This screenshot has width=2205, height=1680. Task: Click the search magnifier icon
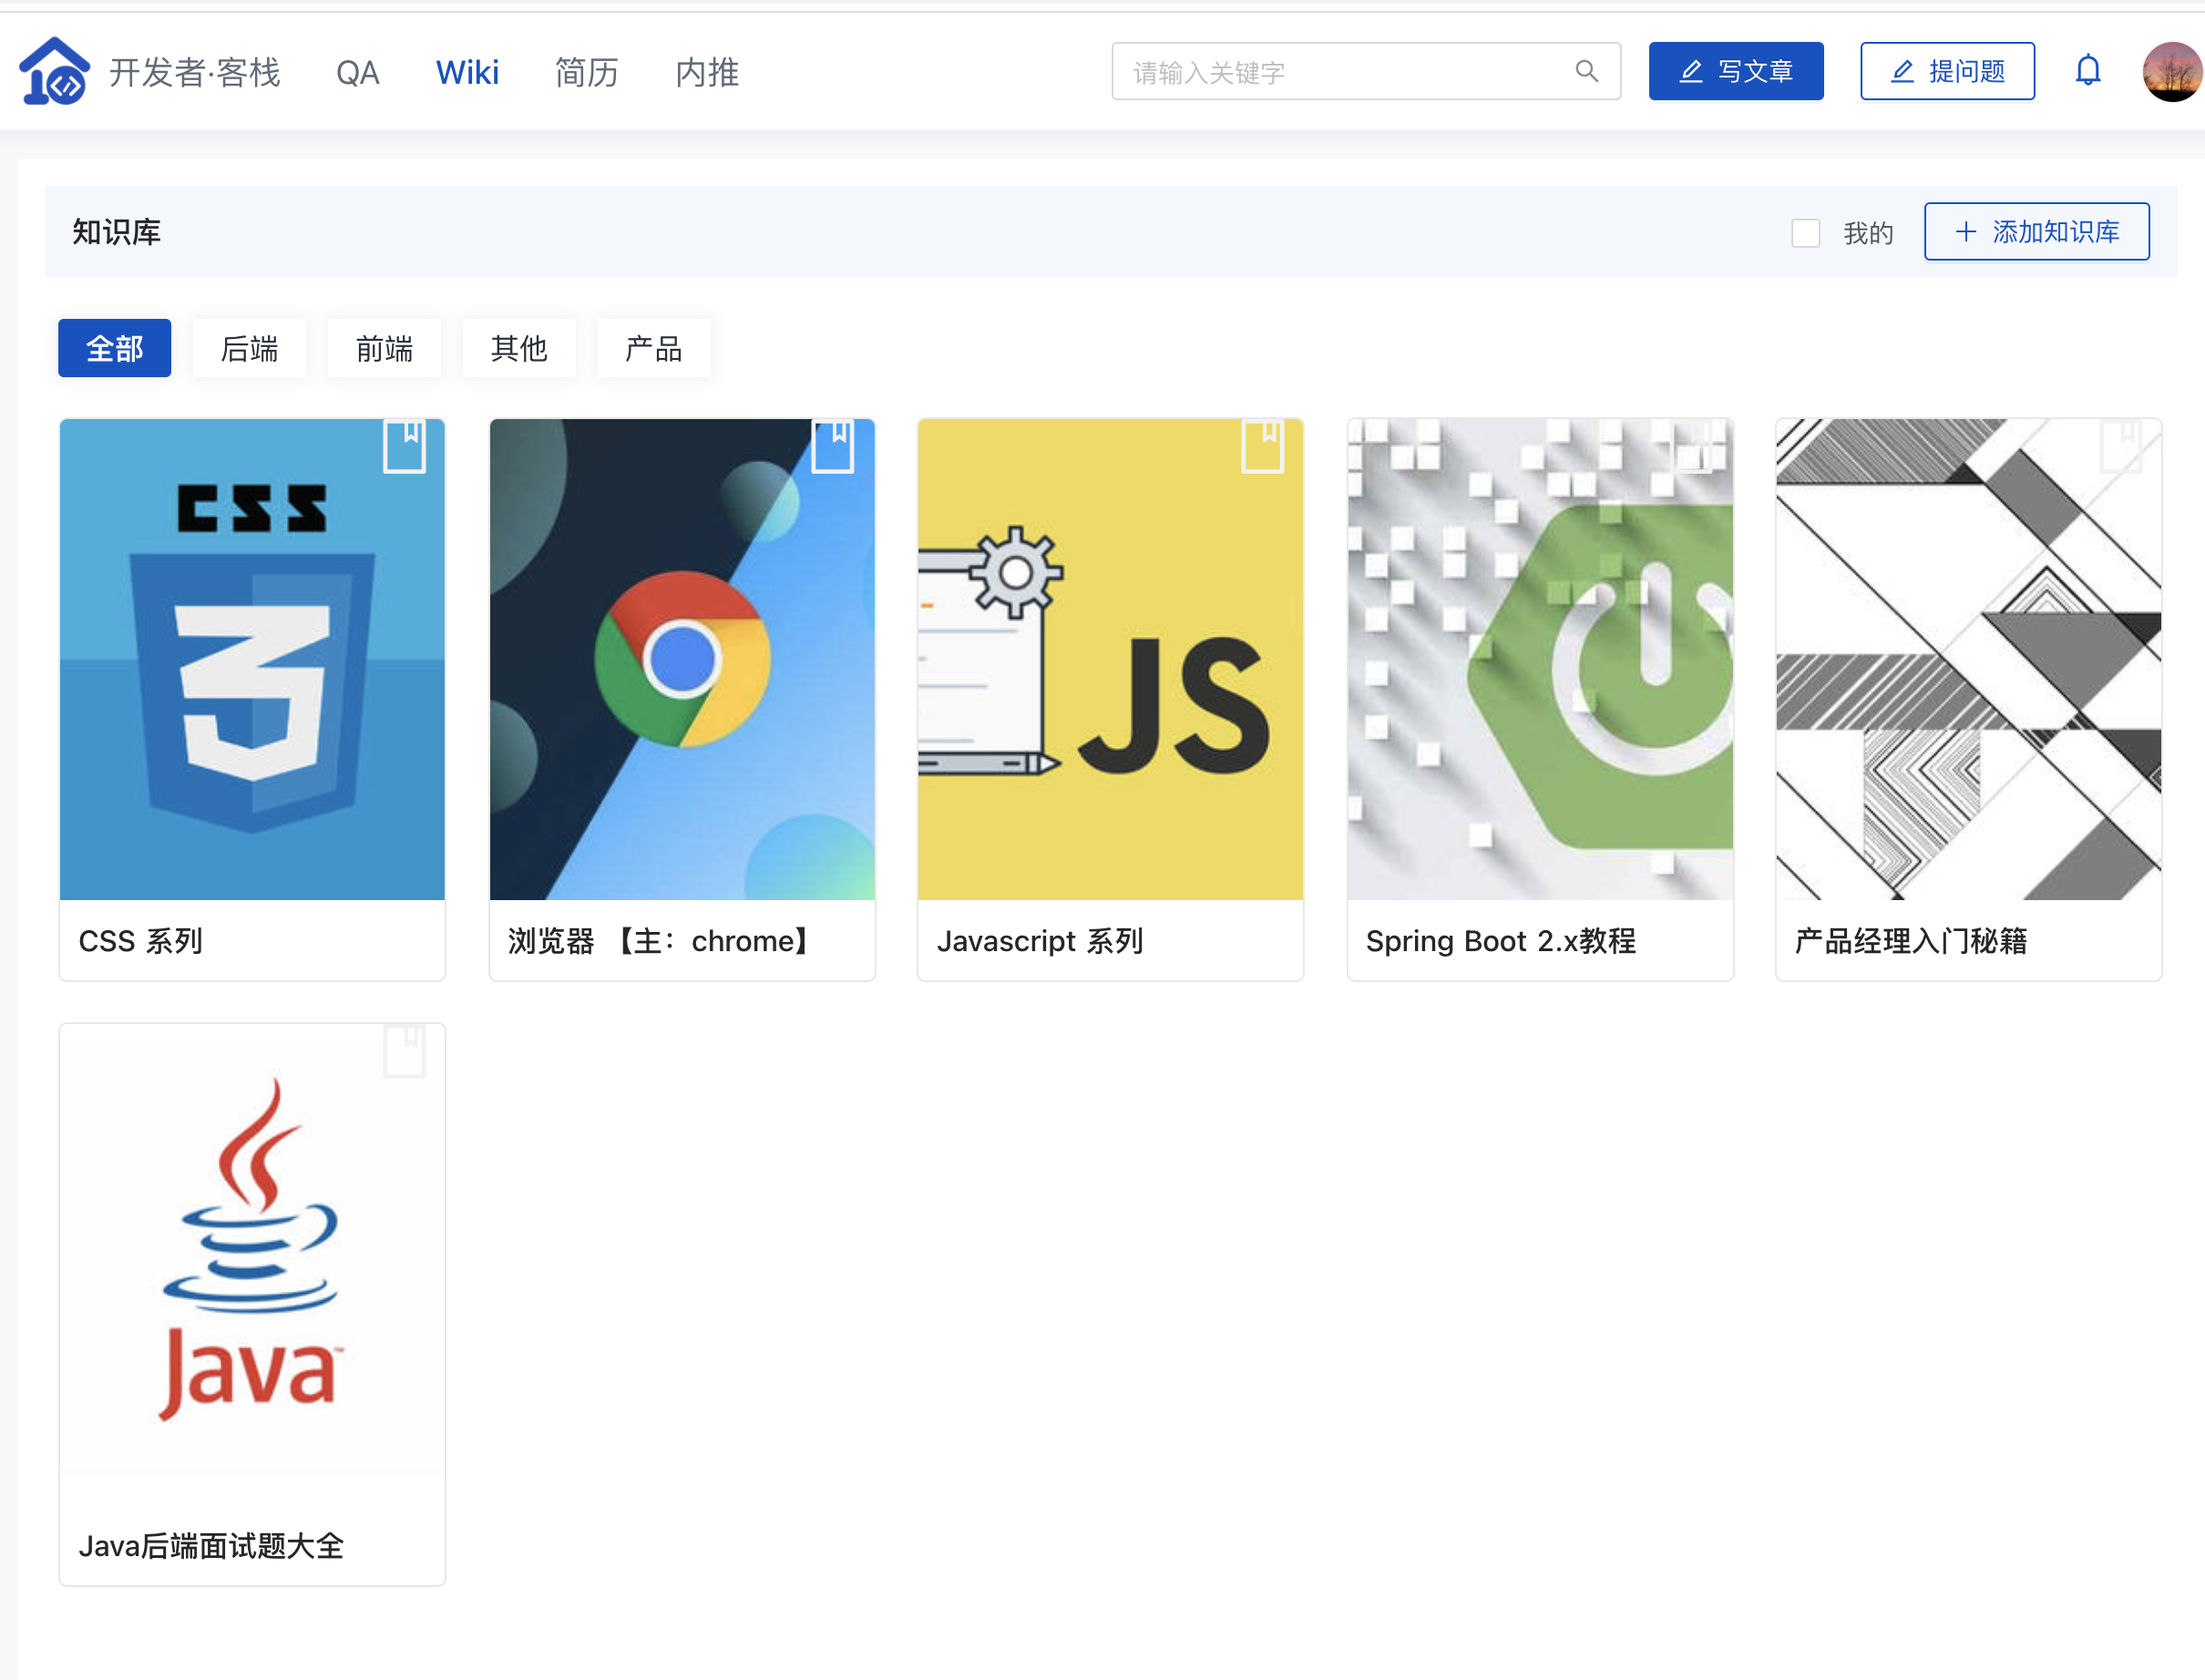coord(1586,71)
